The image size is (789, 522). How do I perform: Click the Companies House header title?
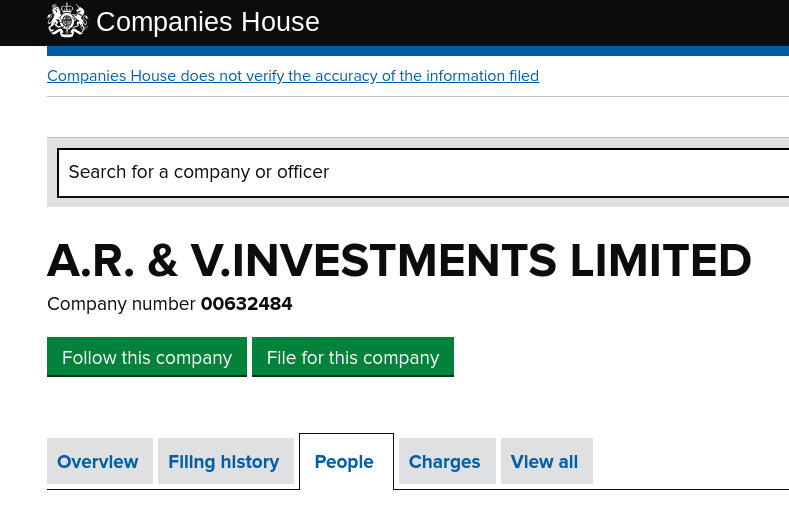[x=208, y=22]
